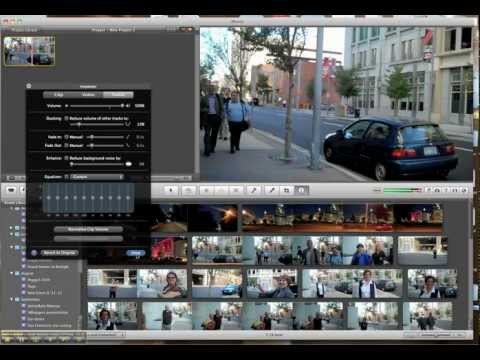Select the project clip thumbnail in project pane
The width and height of the screenshot is (480, 360).
tap(29, 51)
